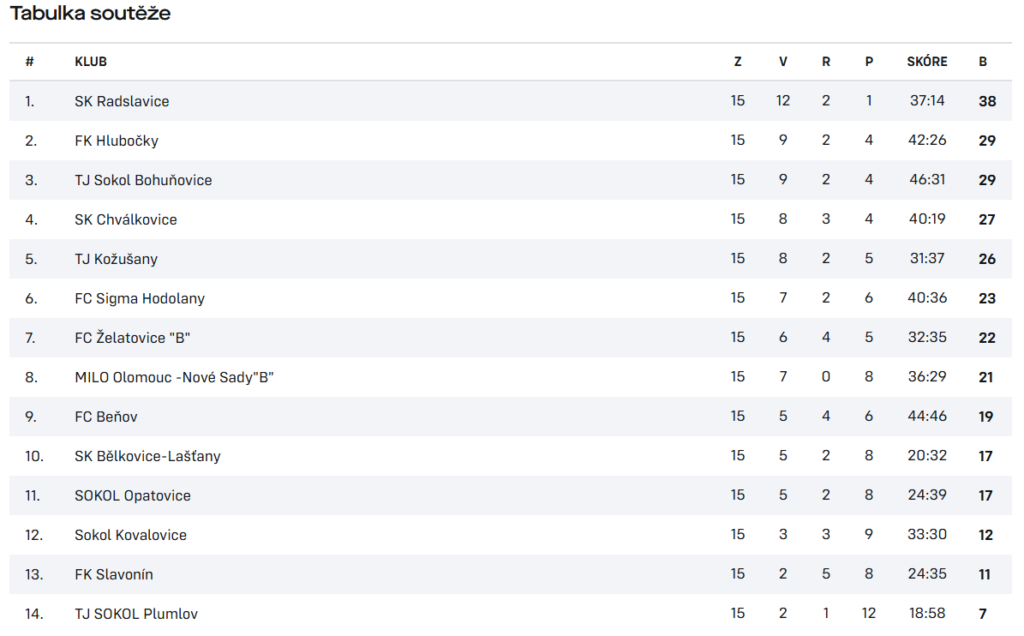Click the SKÓRE column header
Image resolution: width=1024 pixels, height=636 pixels.
tap(927, 61)
